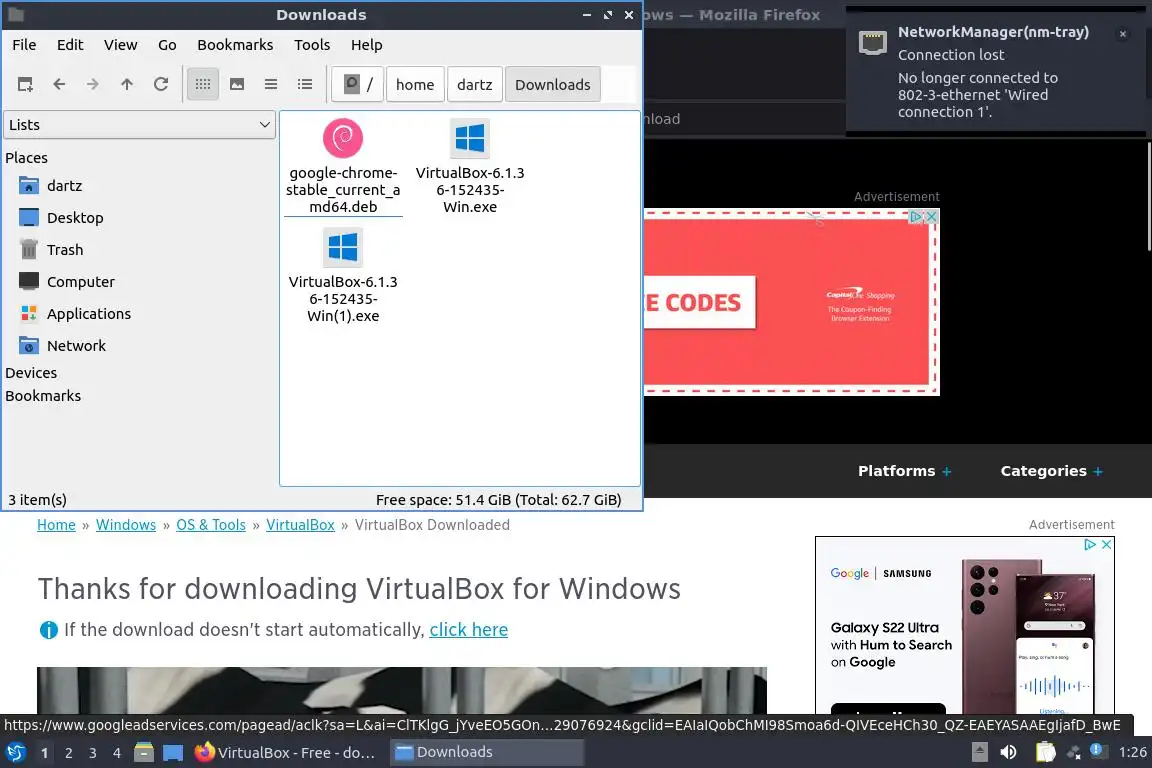Open the Lubuntu start menu icon

click(15, 753)
